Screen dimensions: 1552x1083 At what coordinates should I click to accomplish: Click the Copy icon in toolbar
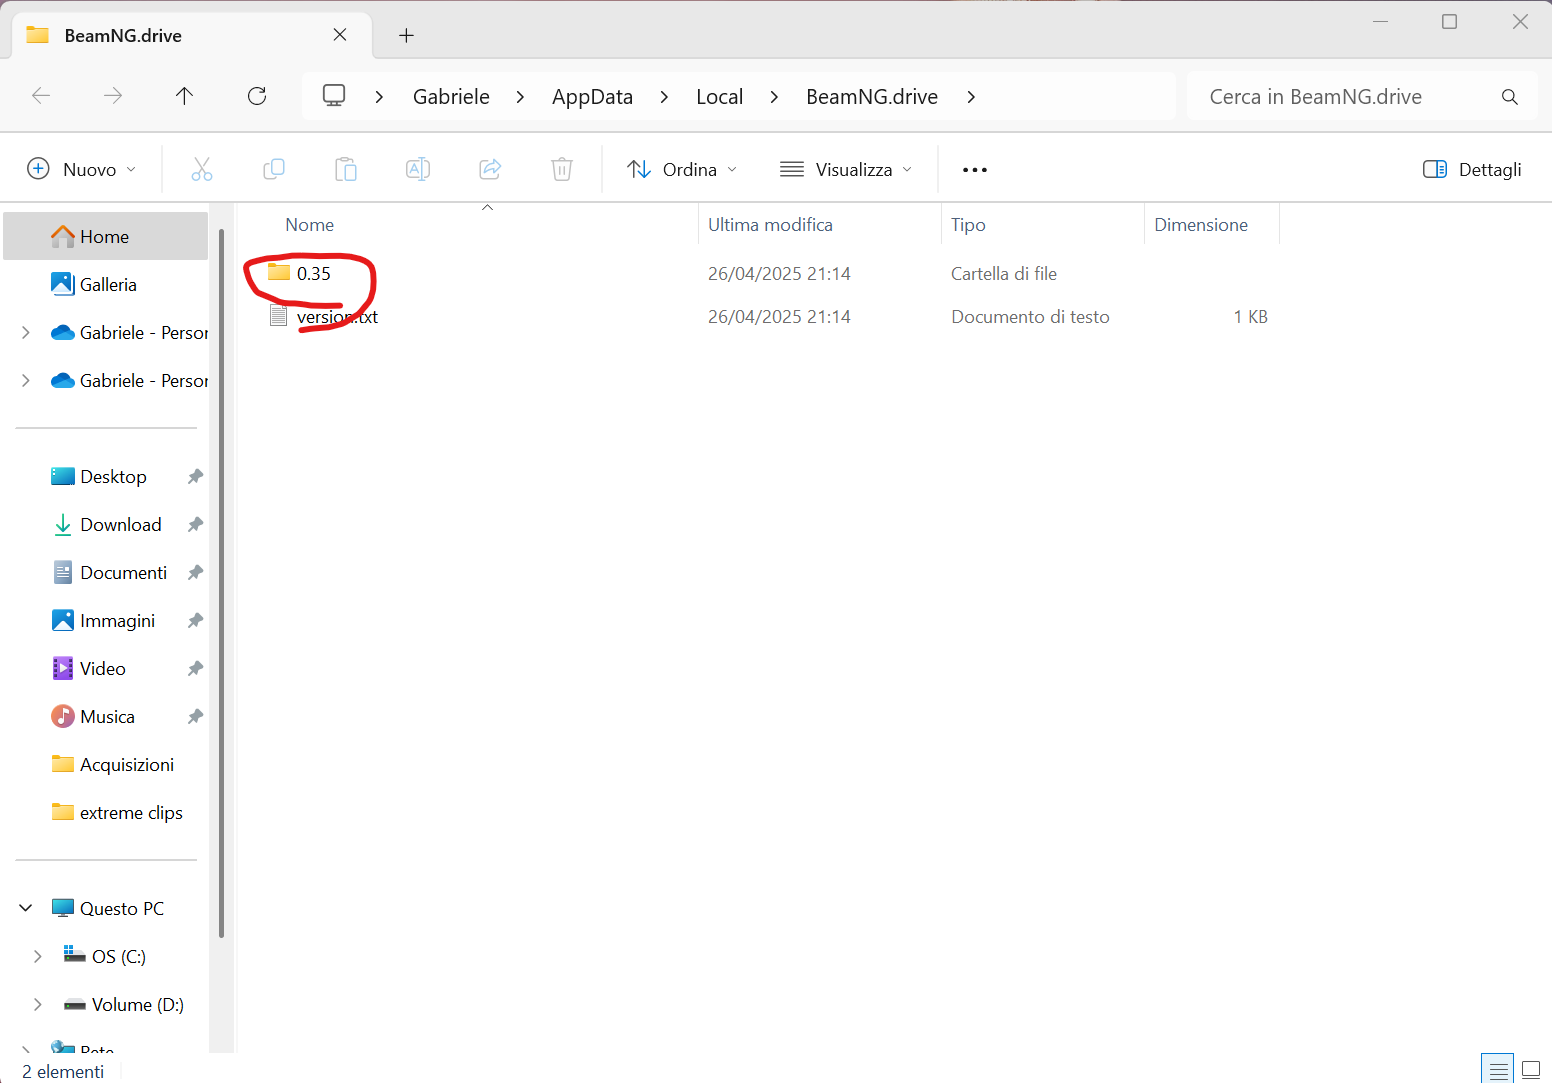[x=274, y=169]
